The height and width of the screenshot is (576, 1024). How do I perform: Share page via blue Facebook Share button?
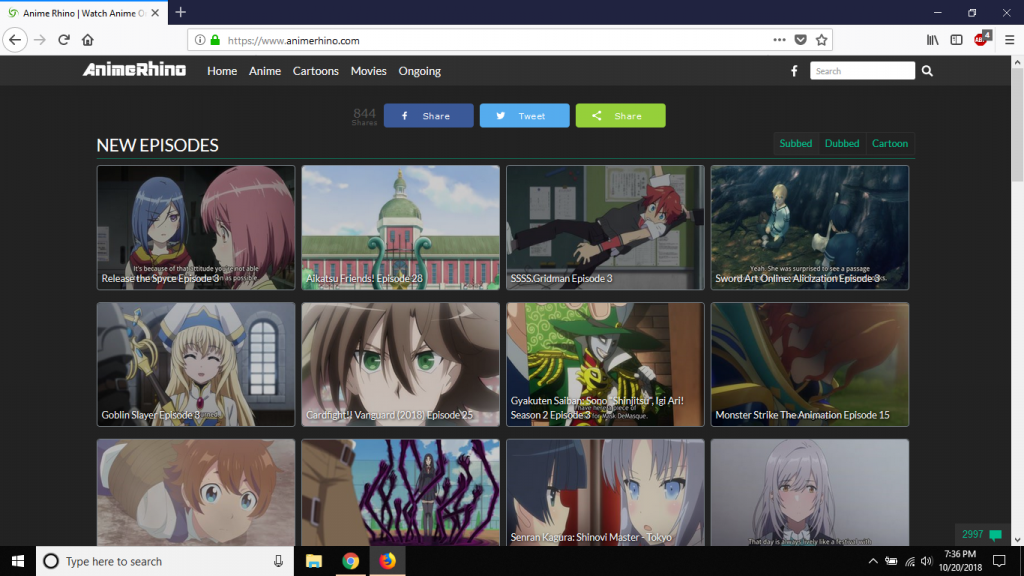[428, 116]
